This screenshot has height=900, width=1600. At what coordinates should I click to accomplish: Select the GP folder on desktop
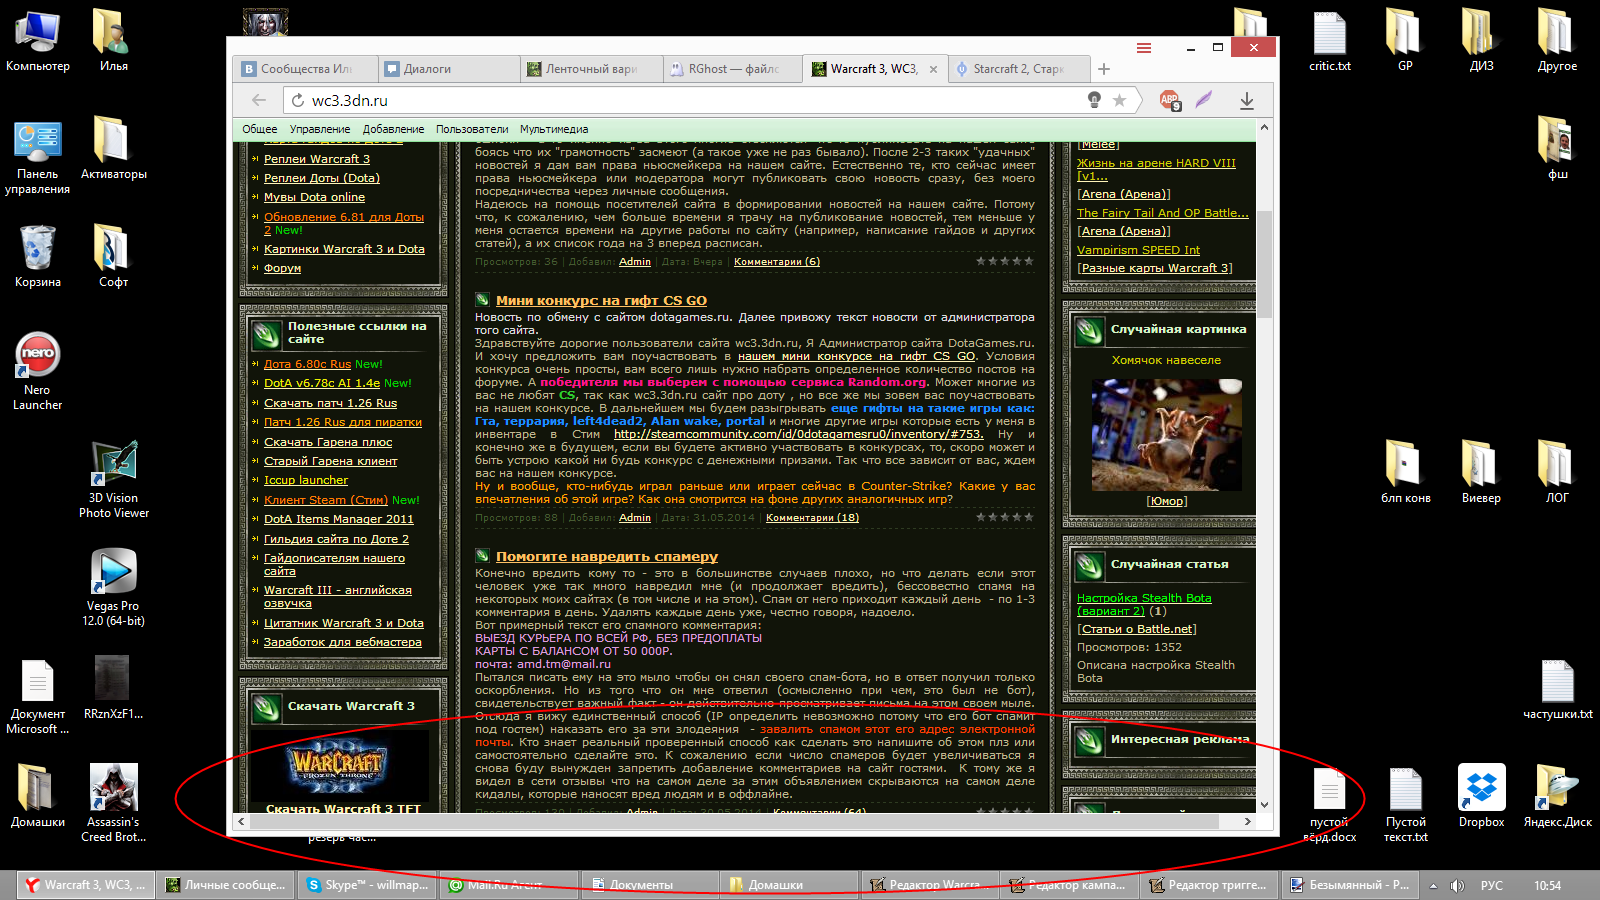1405,40
